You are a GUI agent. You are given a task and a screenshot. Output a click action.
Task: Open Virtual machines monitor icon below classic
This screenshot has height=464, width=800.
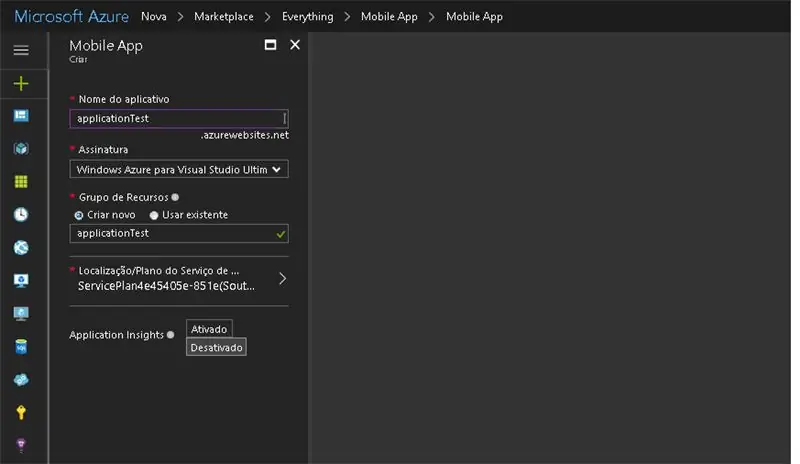tap(21, 313)
